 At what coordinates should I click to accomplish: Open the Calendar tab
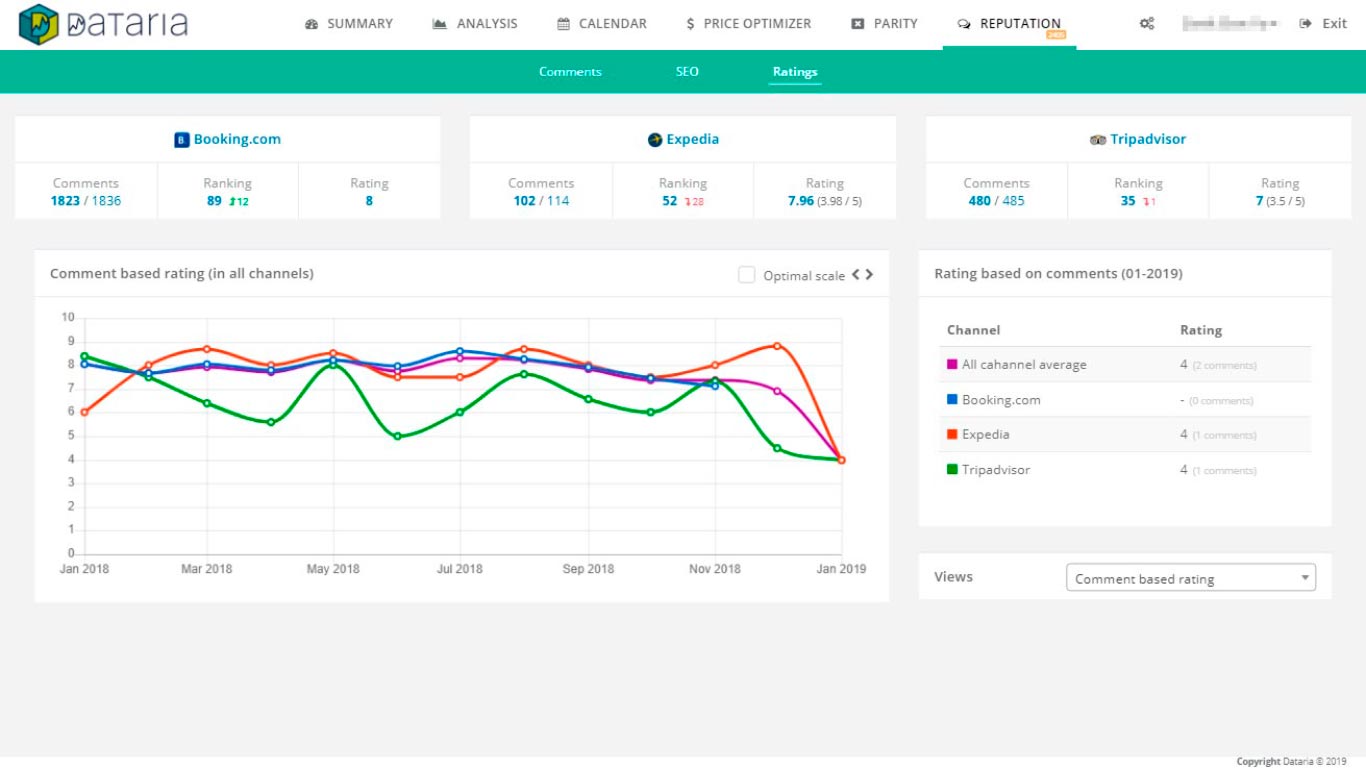(602, 23)
